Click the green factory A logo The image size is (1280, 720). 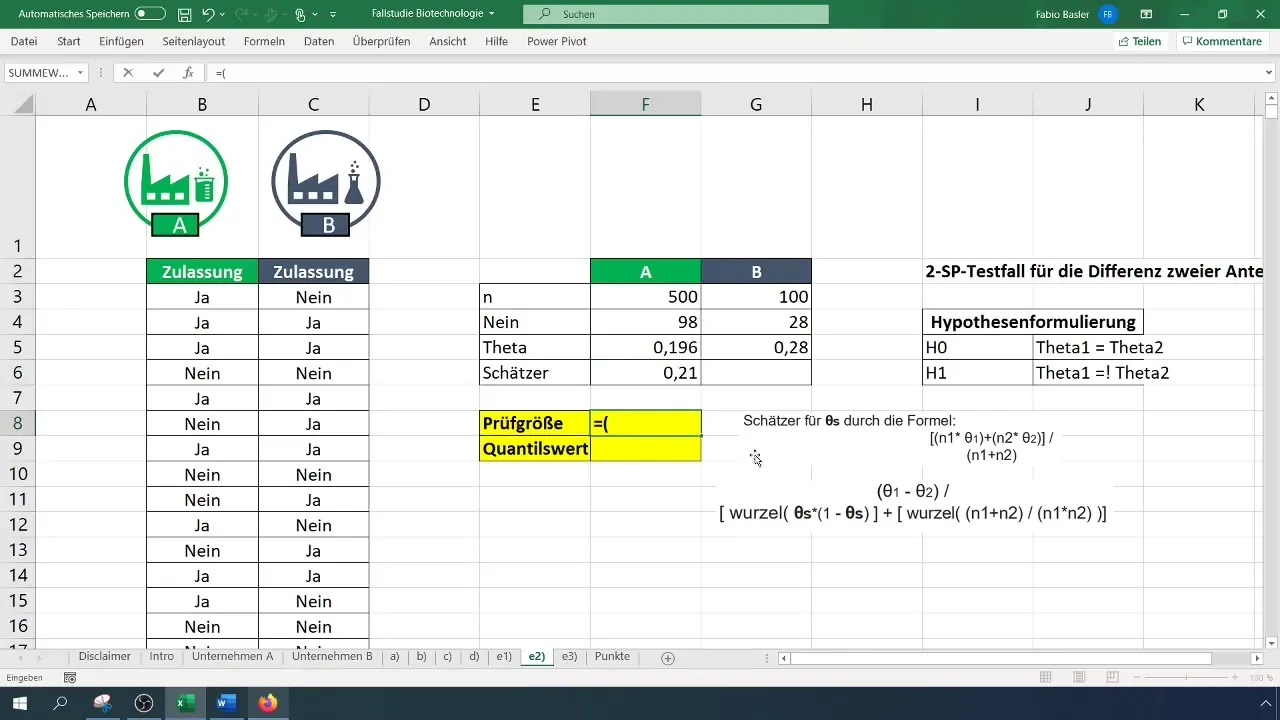click(x=176, y=184)
